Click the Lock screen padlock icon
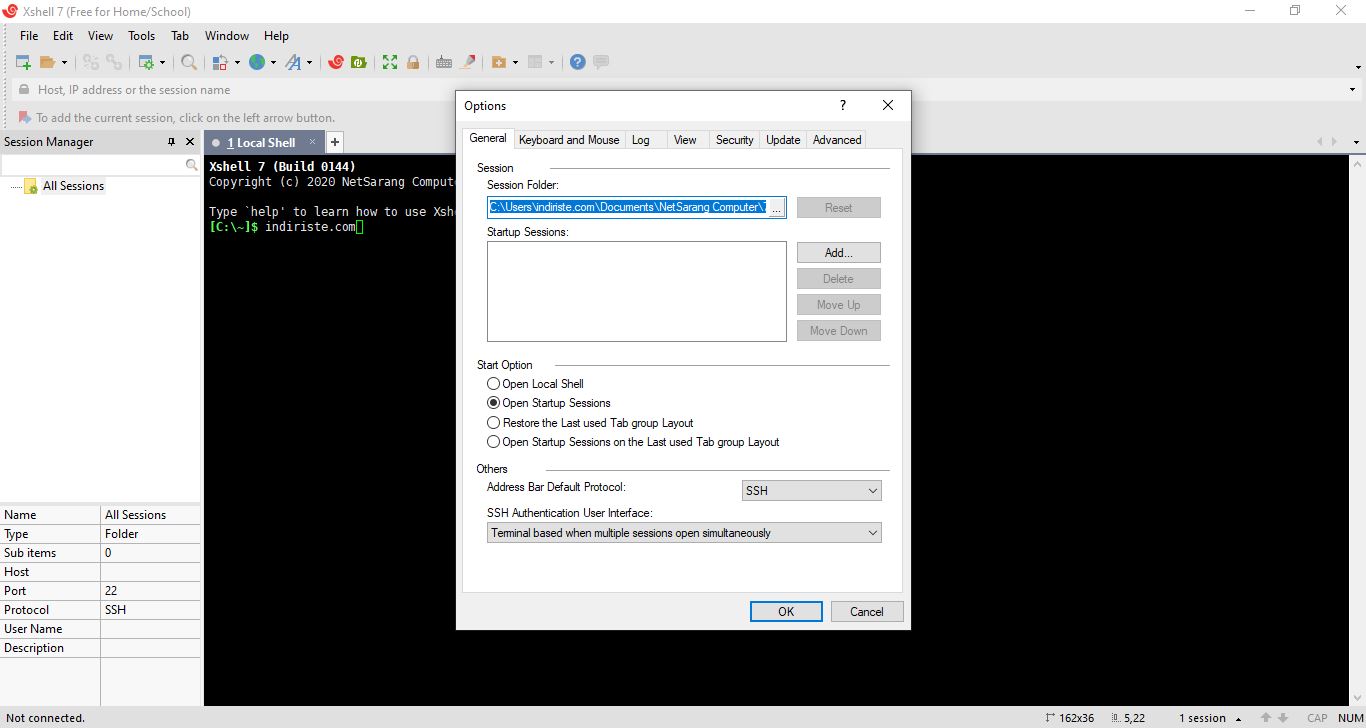 [413, 62]
